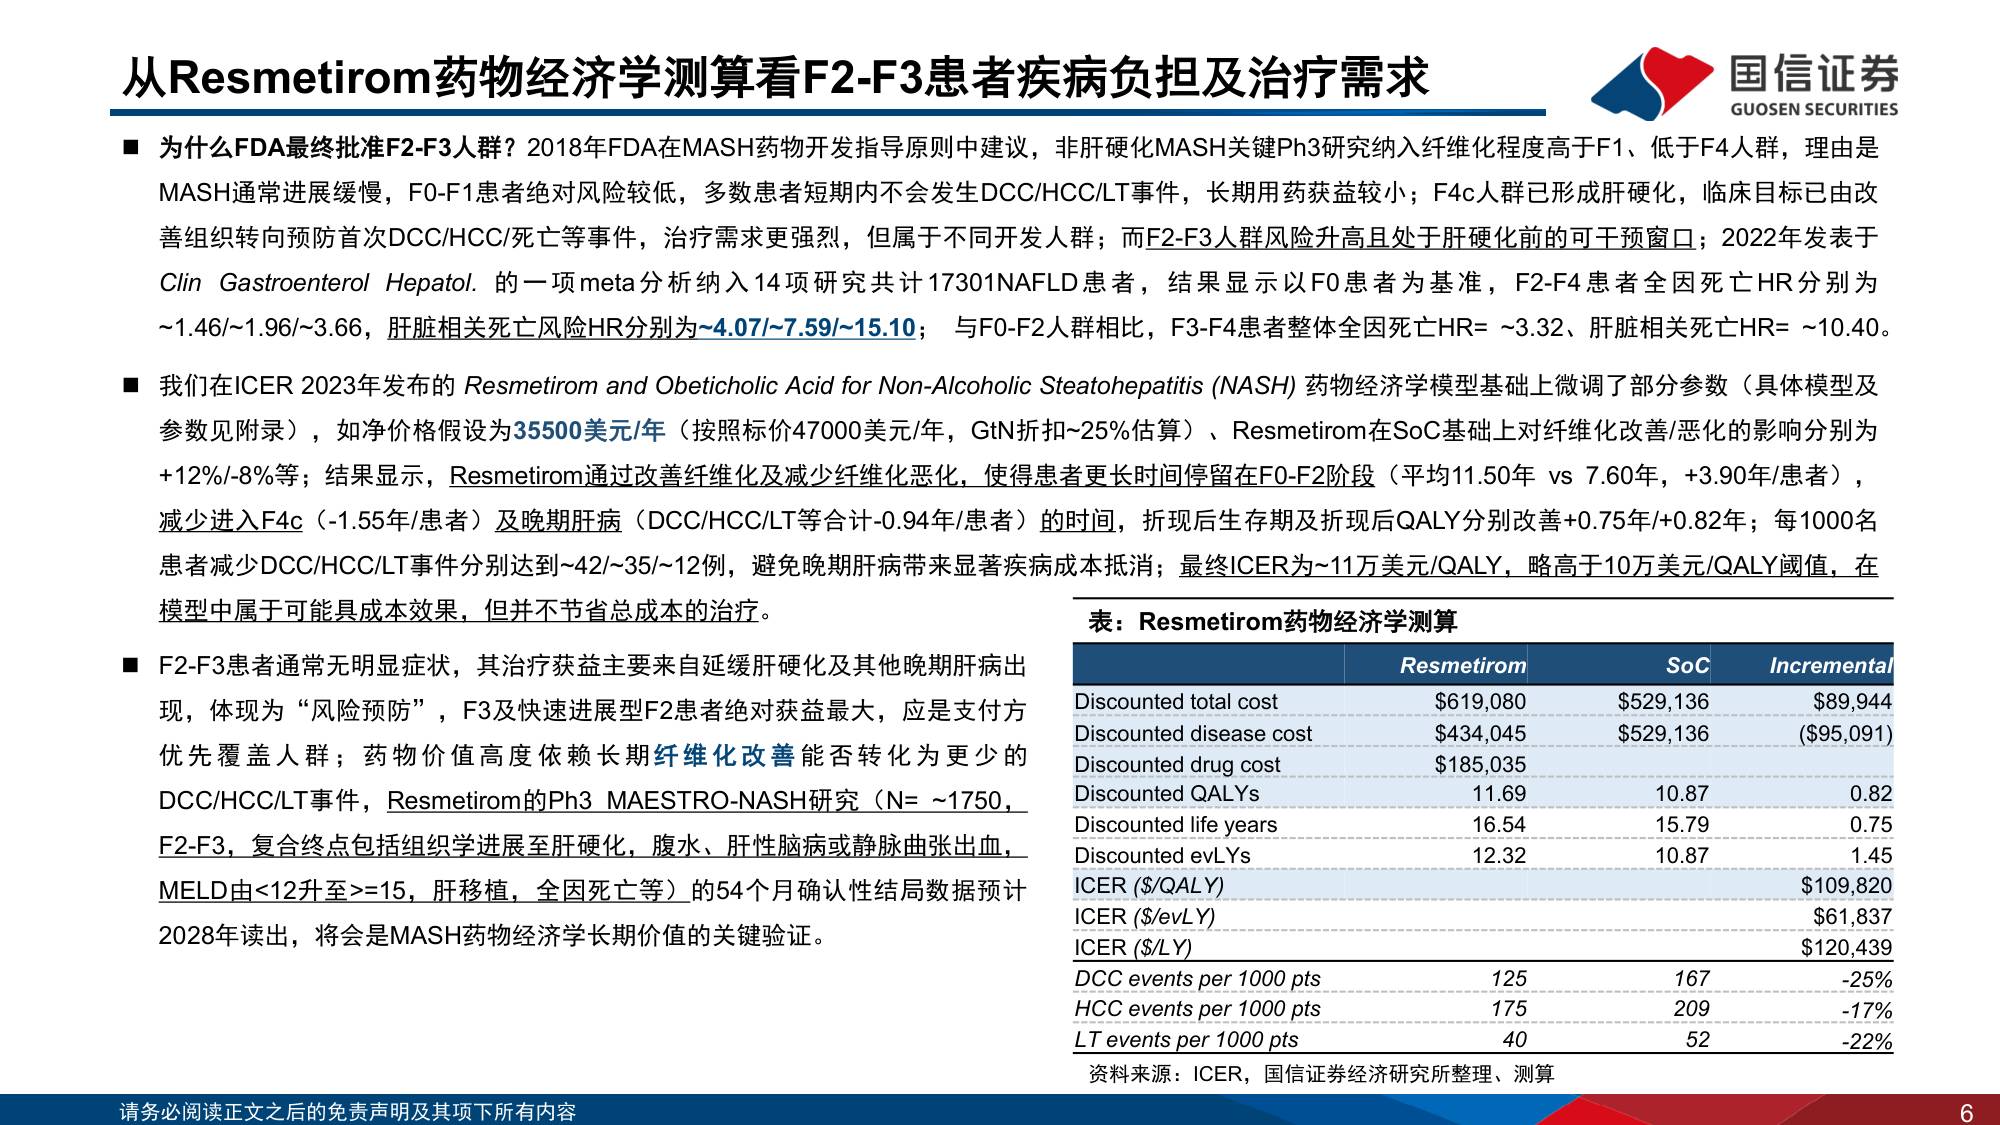2000x1125 pixels.
Task: Click the 'Discounted total cost' row label
Action: click(1175, 702)
